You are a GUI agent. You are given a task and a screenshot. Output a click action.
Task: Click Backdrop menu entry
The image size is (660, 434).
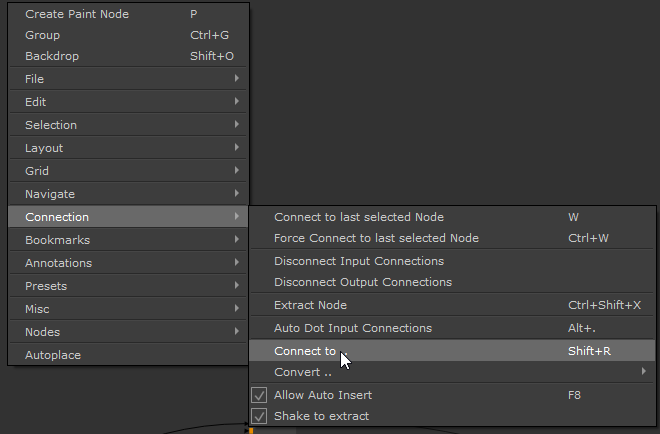click(x=52, y=56)
